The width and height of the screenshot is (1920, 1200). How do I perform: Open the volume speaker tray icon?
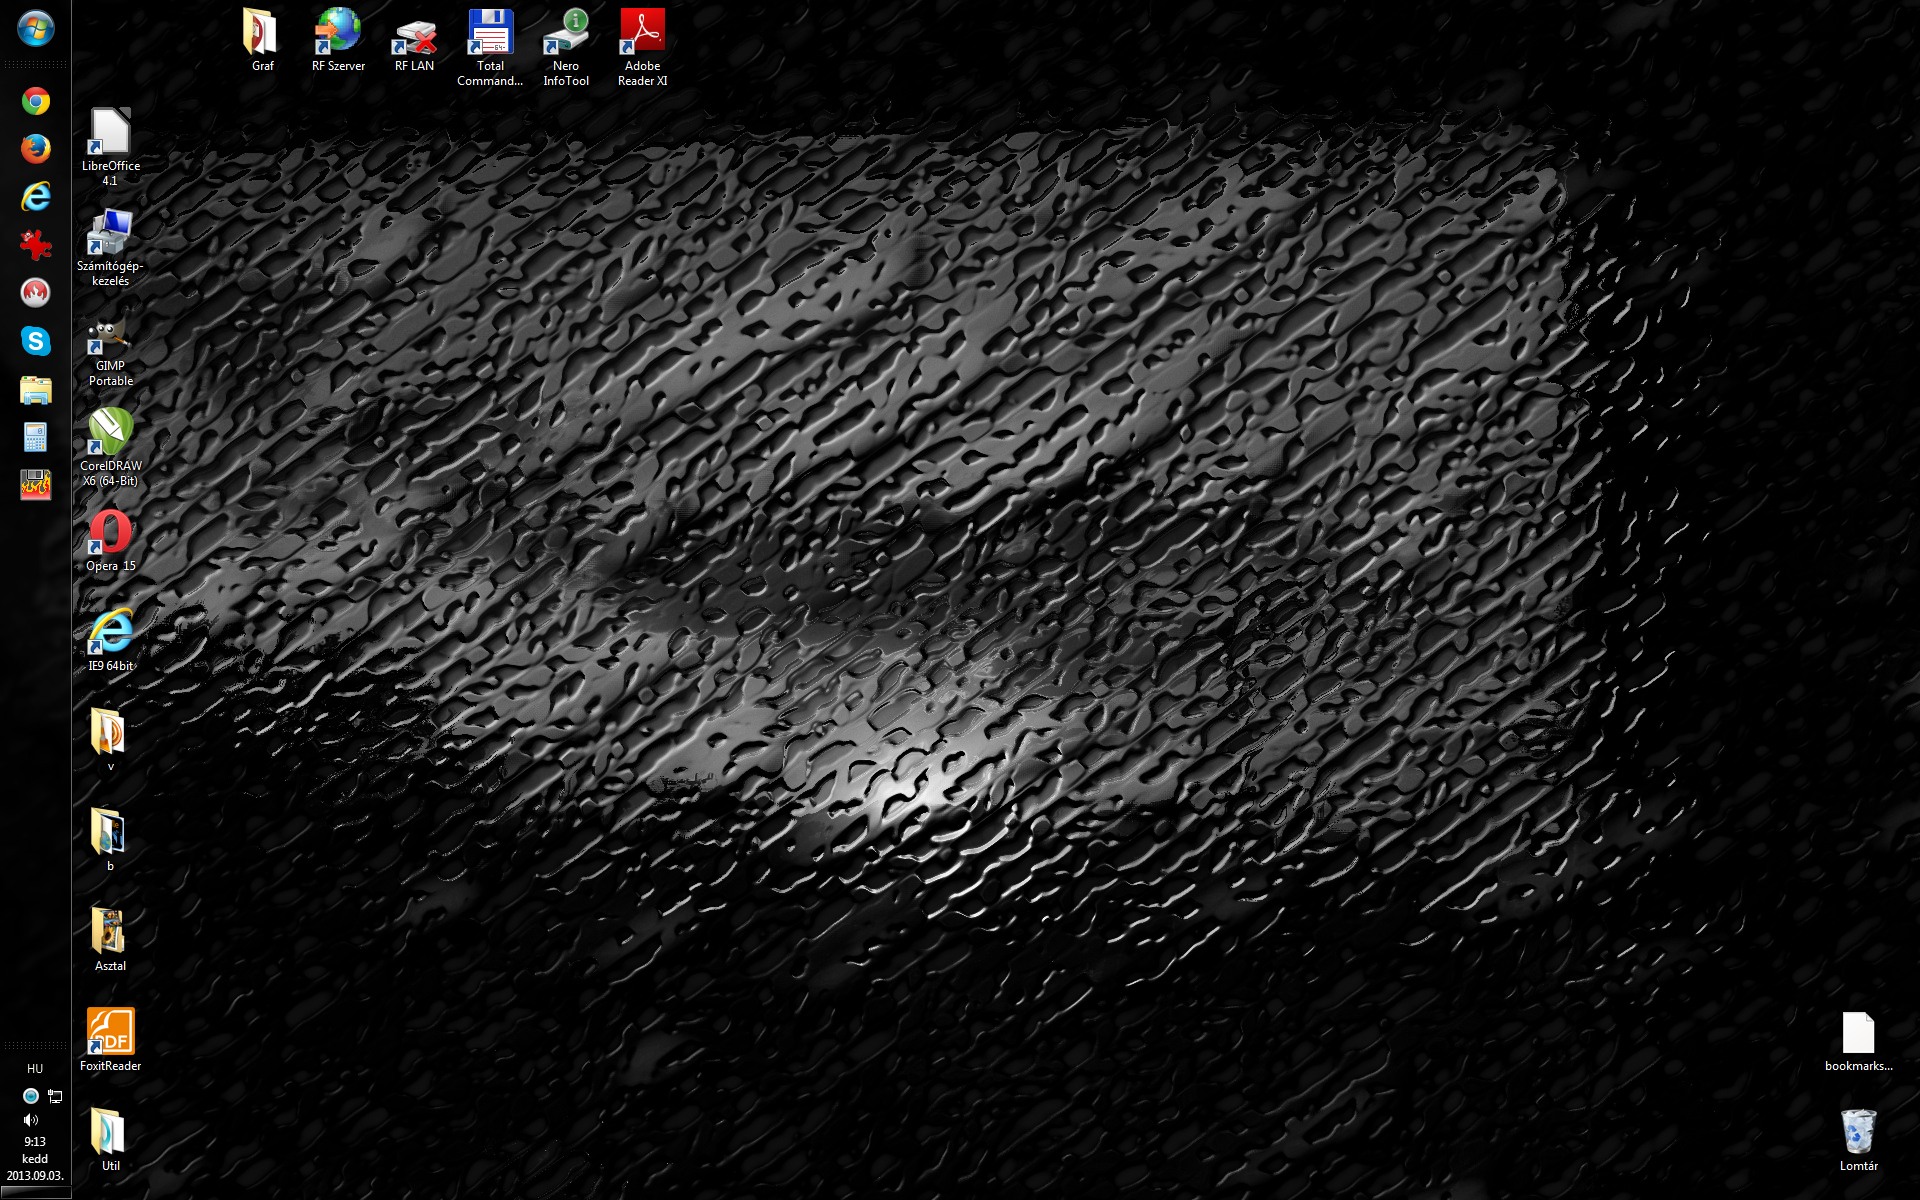point(31,1120)
